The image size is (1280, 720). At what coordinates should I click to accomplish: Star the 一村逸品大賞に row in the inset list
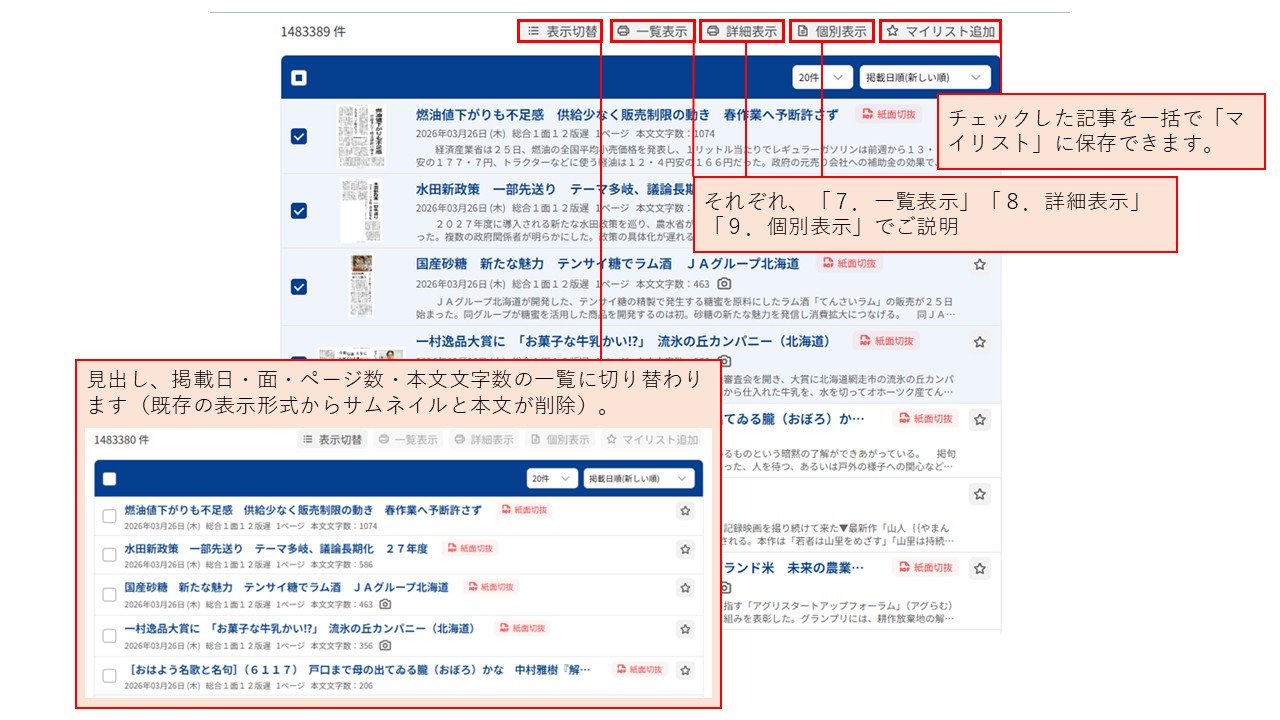(x=685, y=629)
